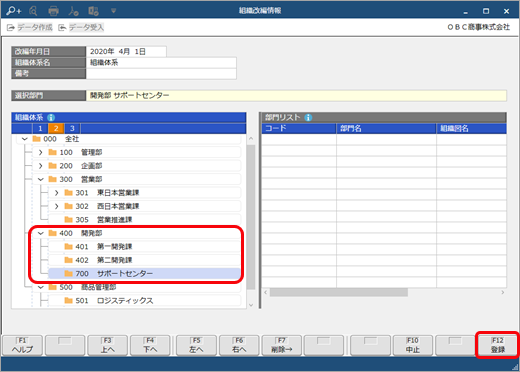Click the F7 削除 button

(282, 345)
